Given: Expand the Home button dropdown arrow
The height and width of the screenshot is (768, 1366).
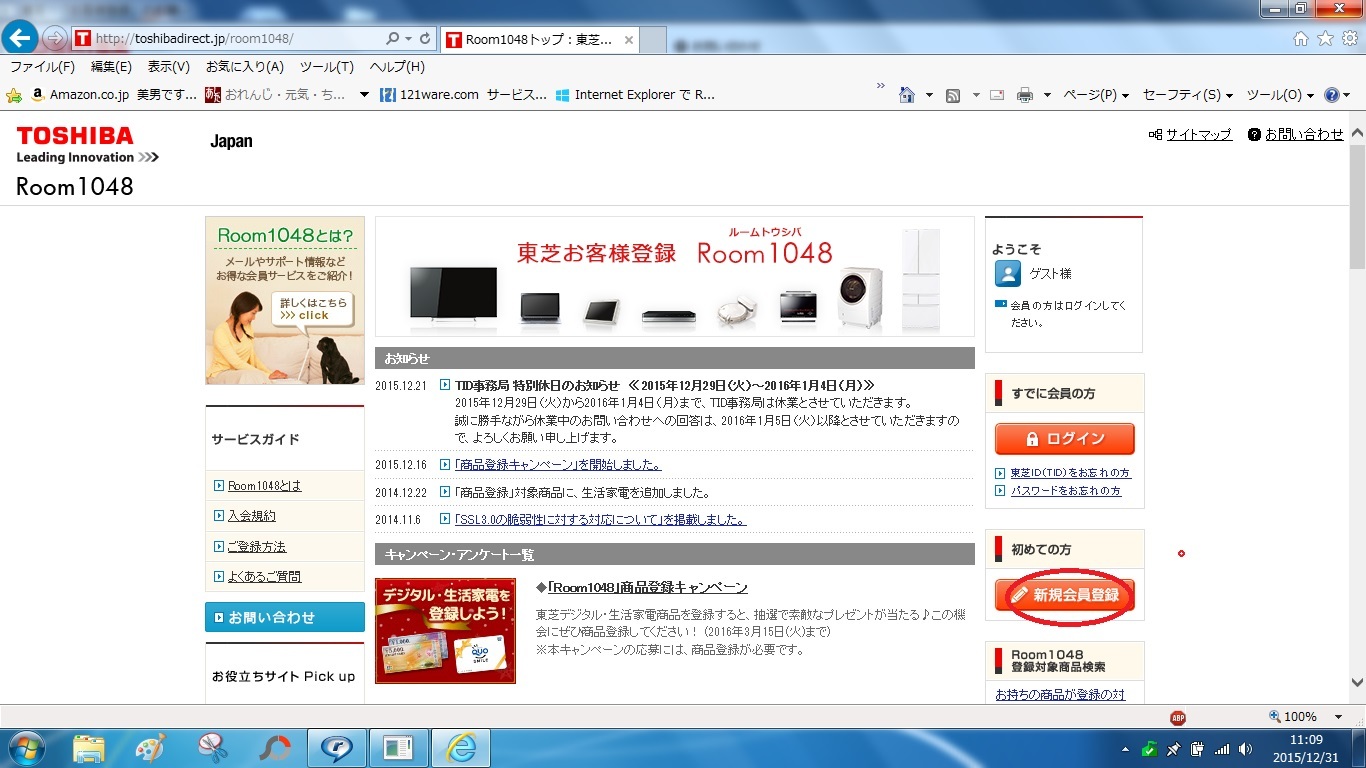Looking at the screenshot, I should 929,96.
